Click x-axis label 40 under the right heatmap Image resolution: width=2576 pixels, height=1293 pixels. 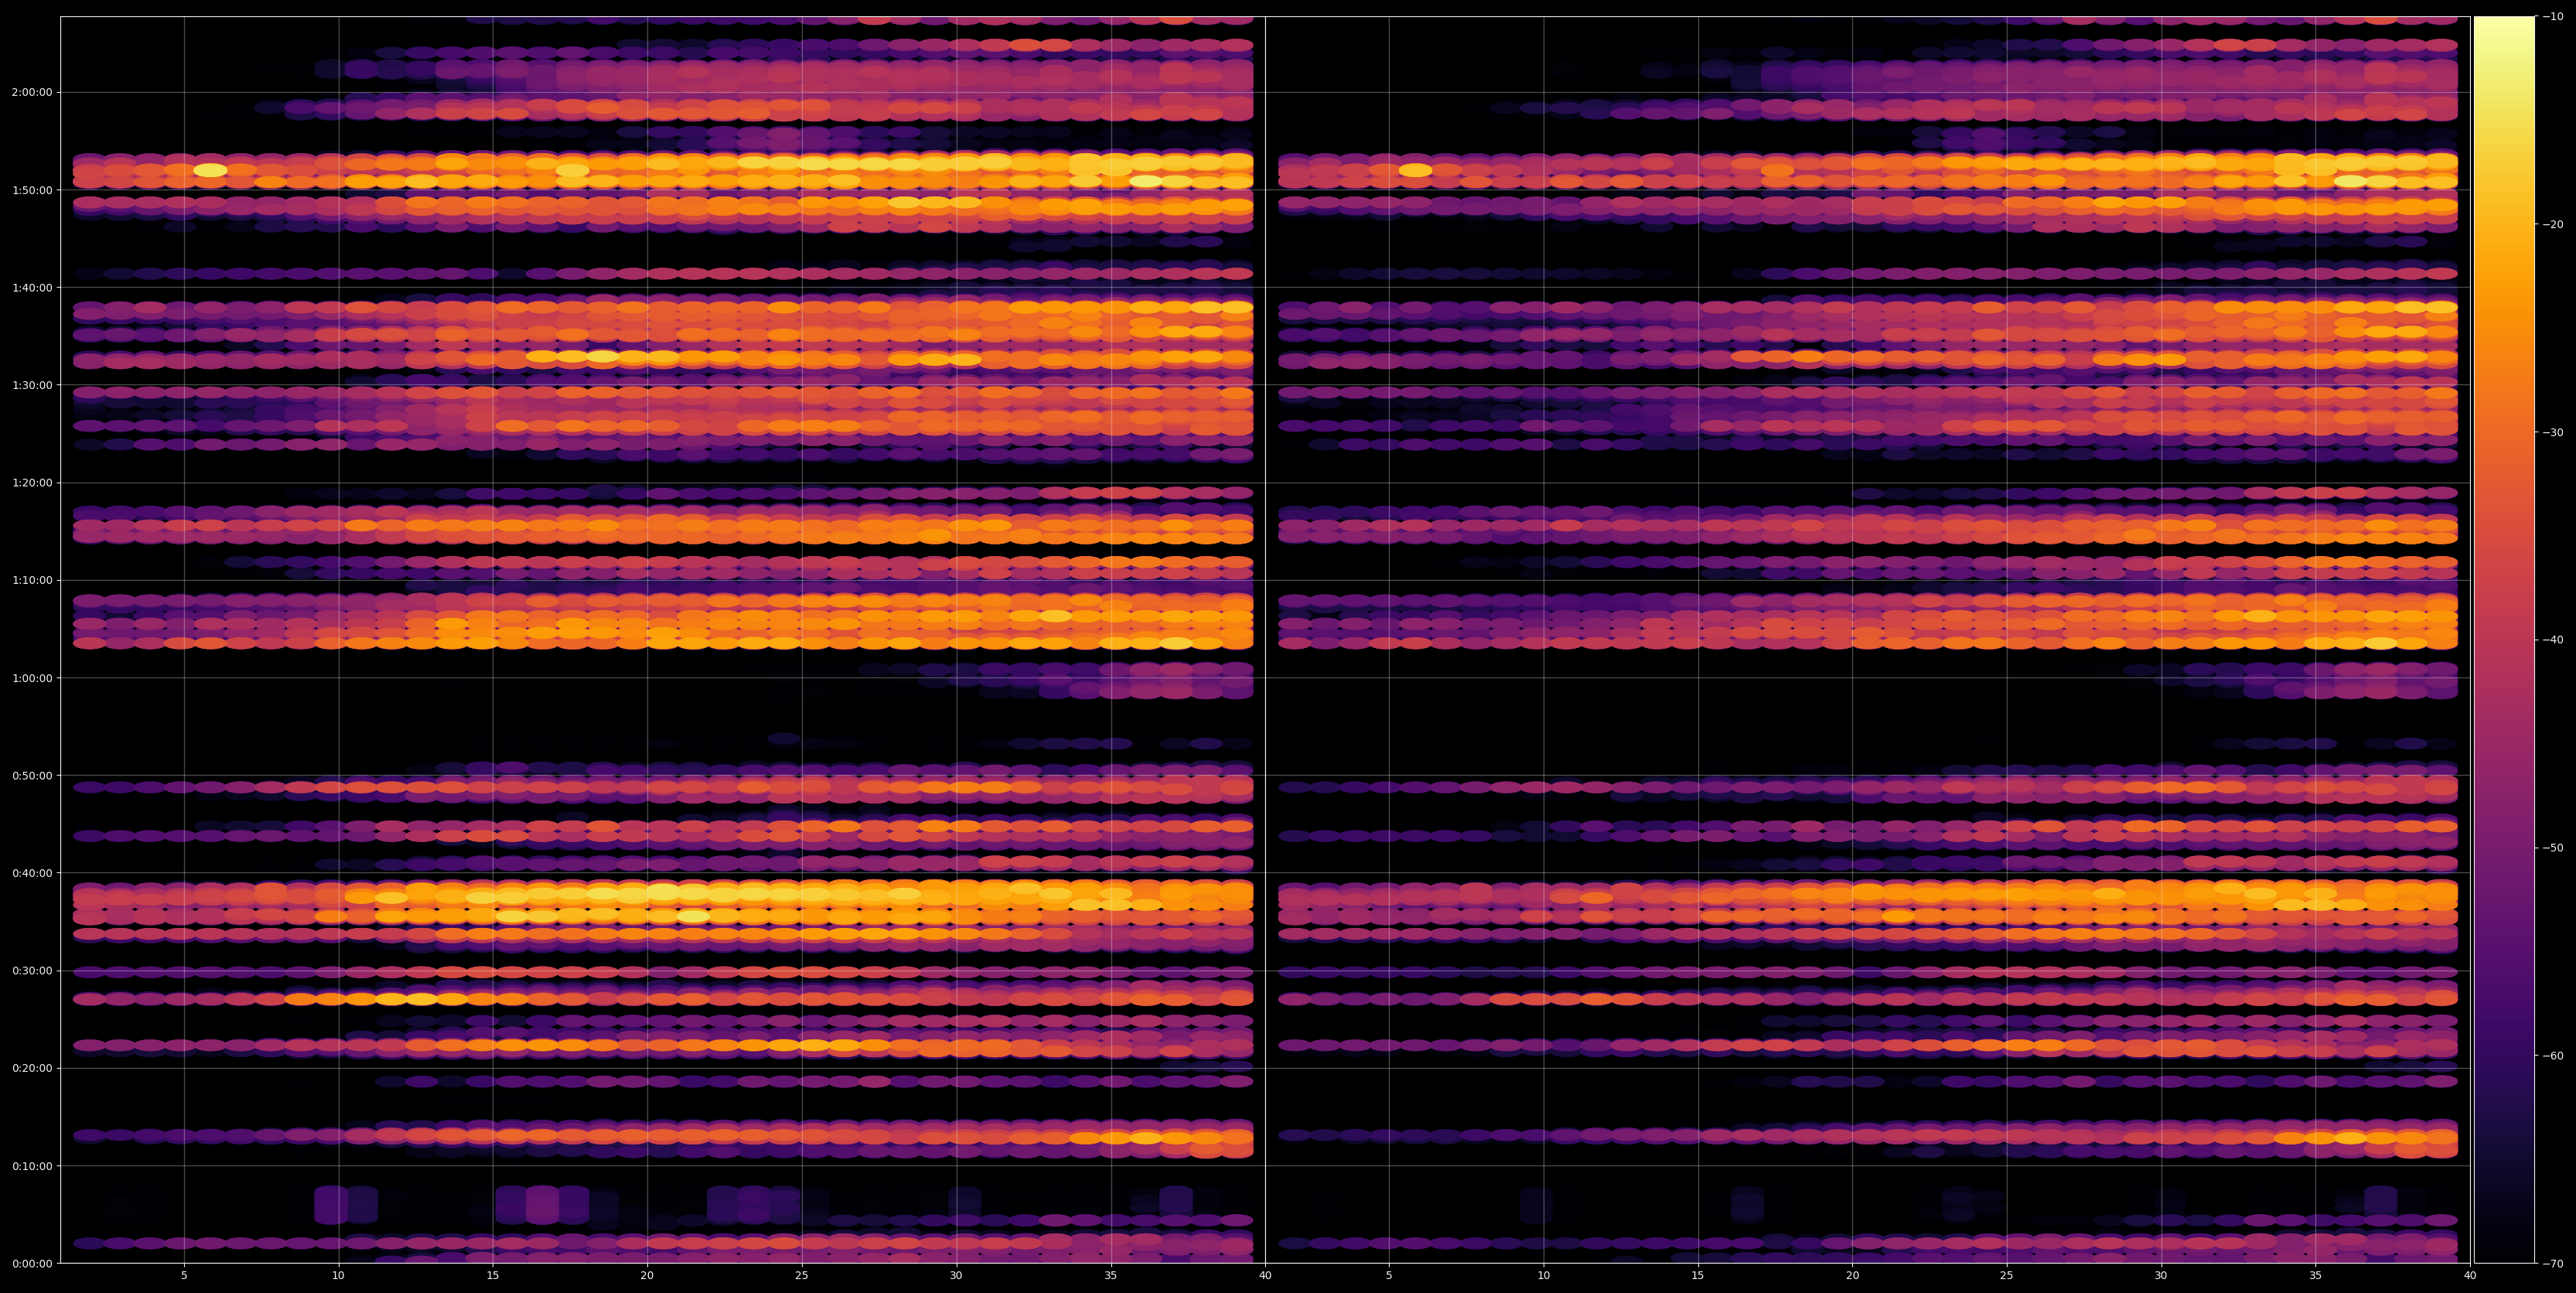pyautogui.click(x=2470, y=1276)
